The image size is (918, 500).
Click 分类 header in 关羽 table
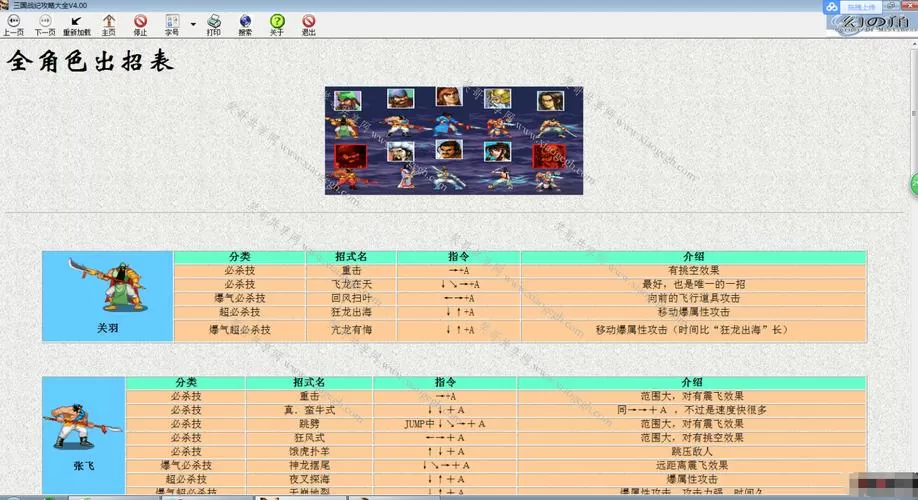coord(239,256)
